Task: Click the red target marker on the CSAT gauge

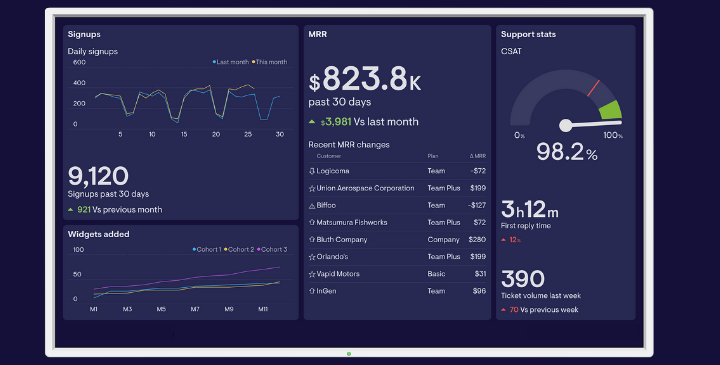Action: click(x=593, y=88)
